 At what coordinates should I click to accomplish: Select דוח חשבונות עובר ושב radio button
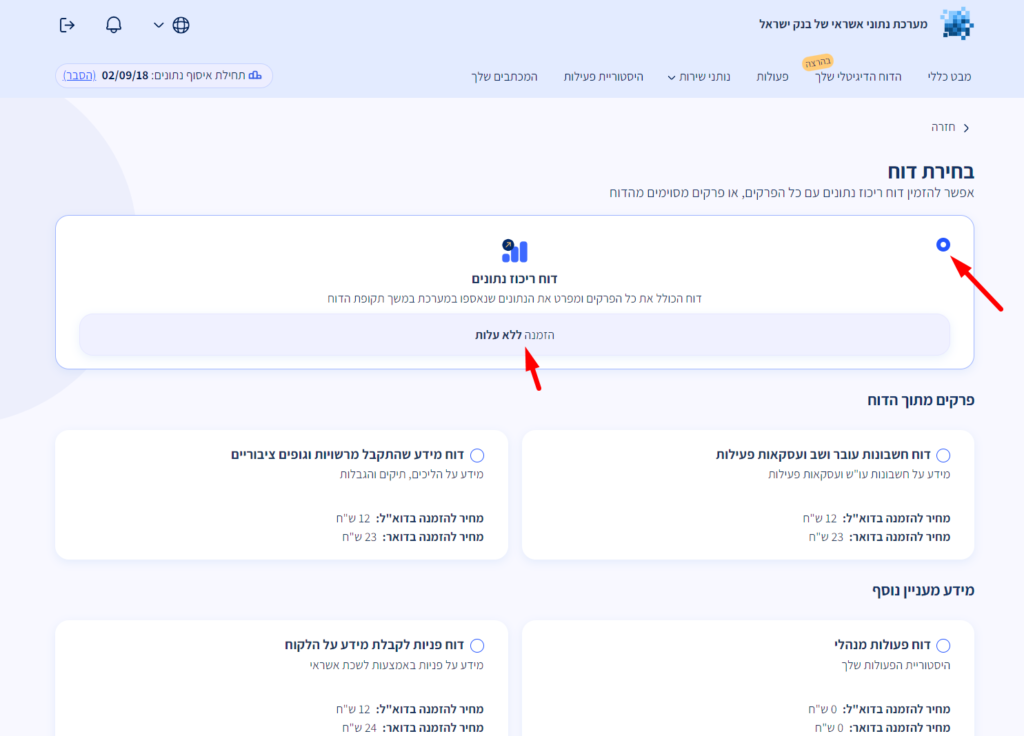(x=943, y=455)
